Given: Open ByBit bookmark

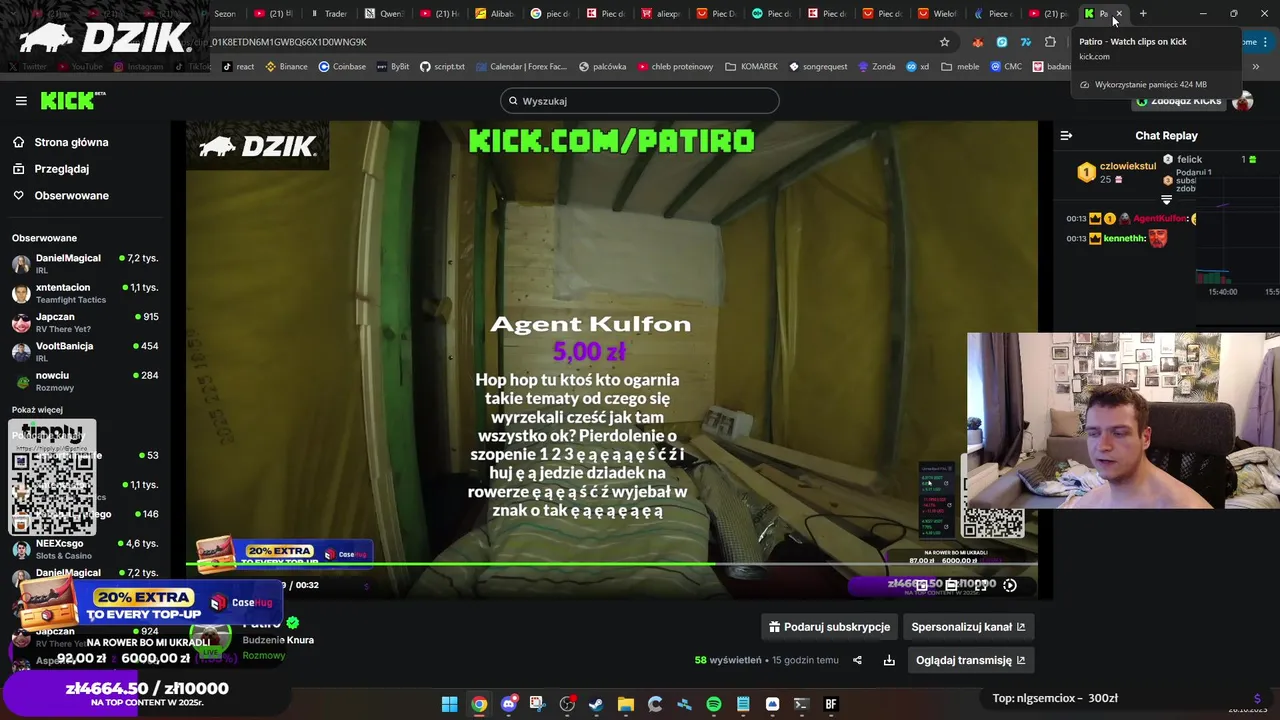Looking at the screenshot, I should tap(393, 67).
